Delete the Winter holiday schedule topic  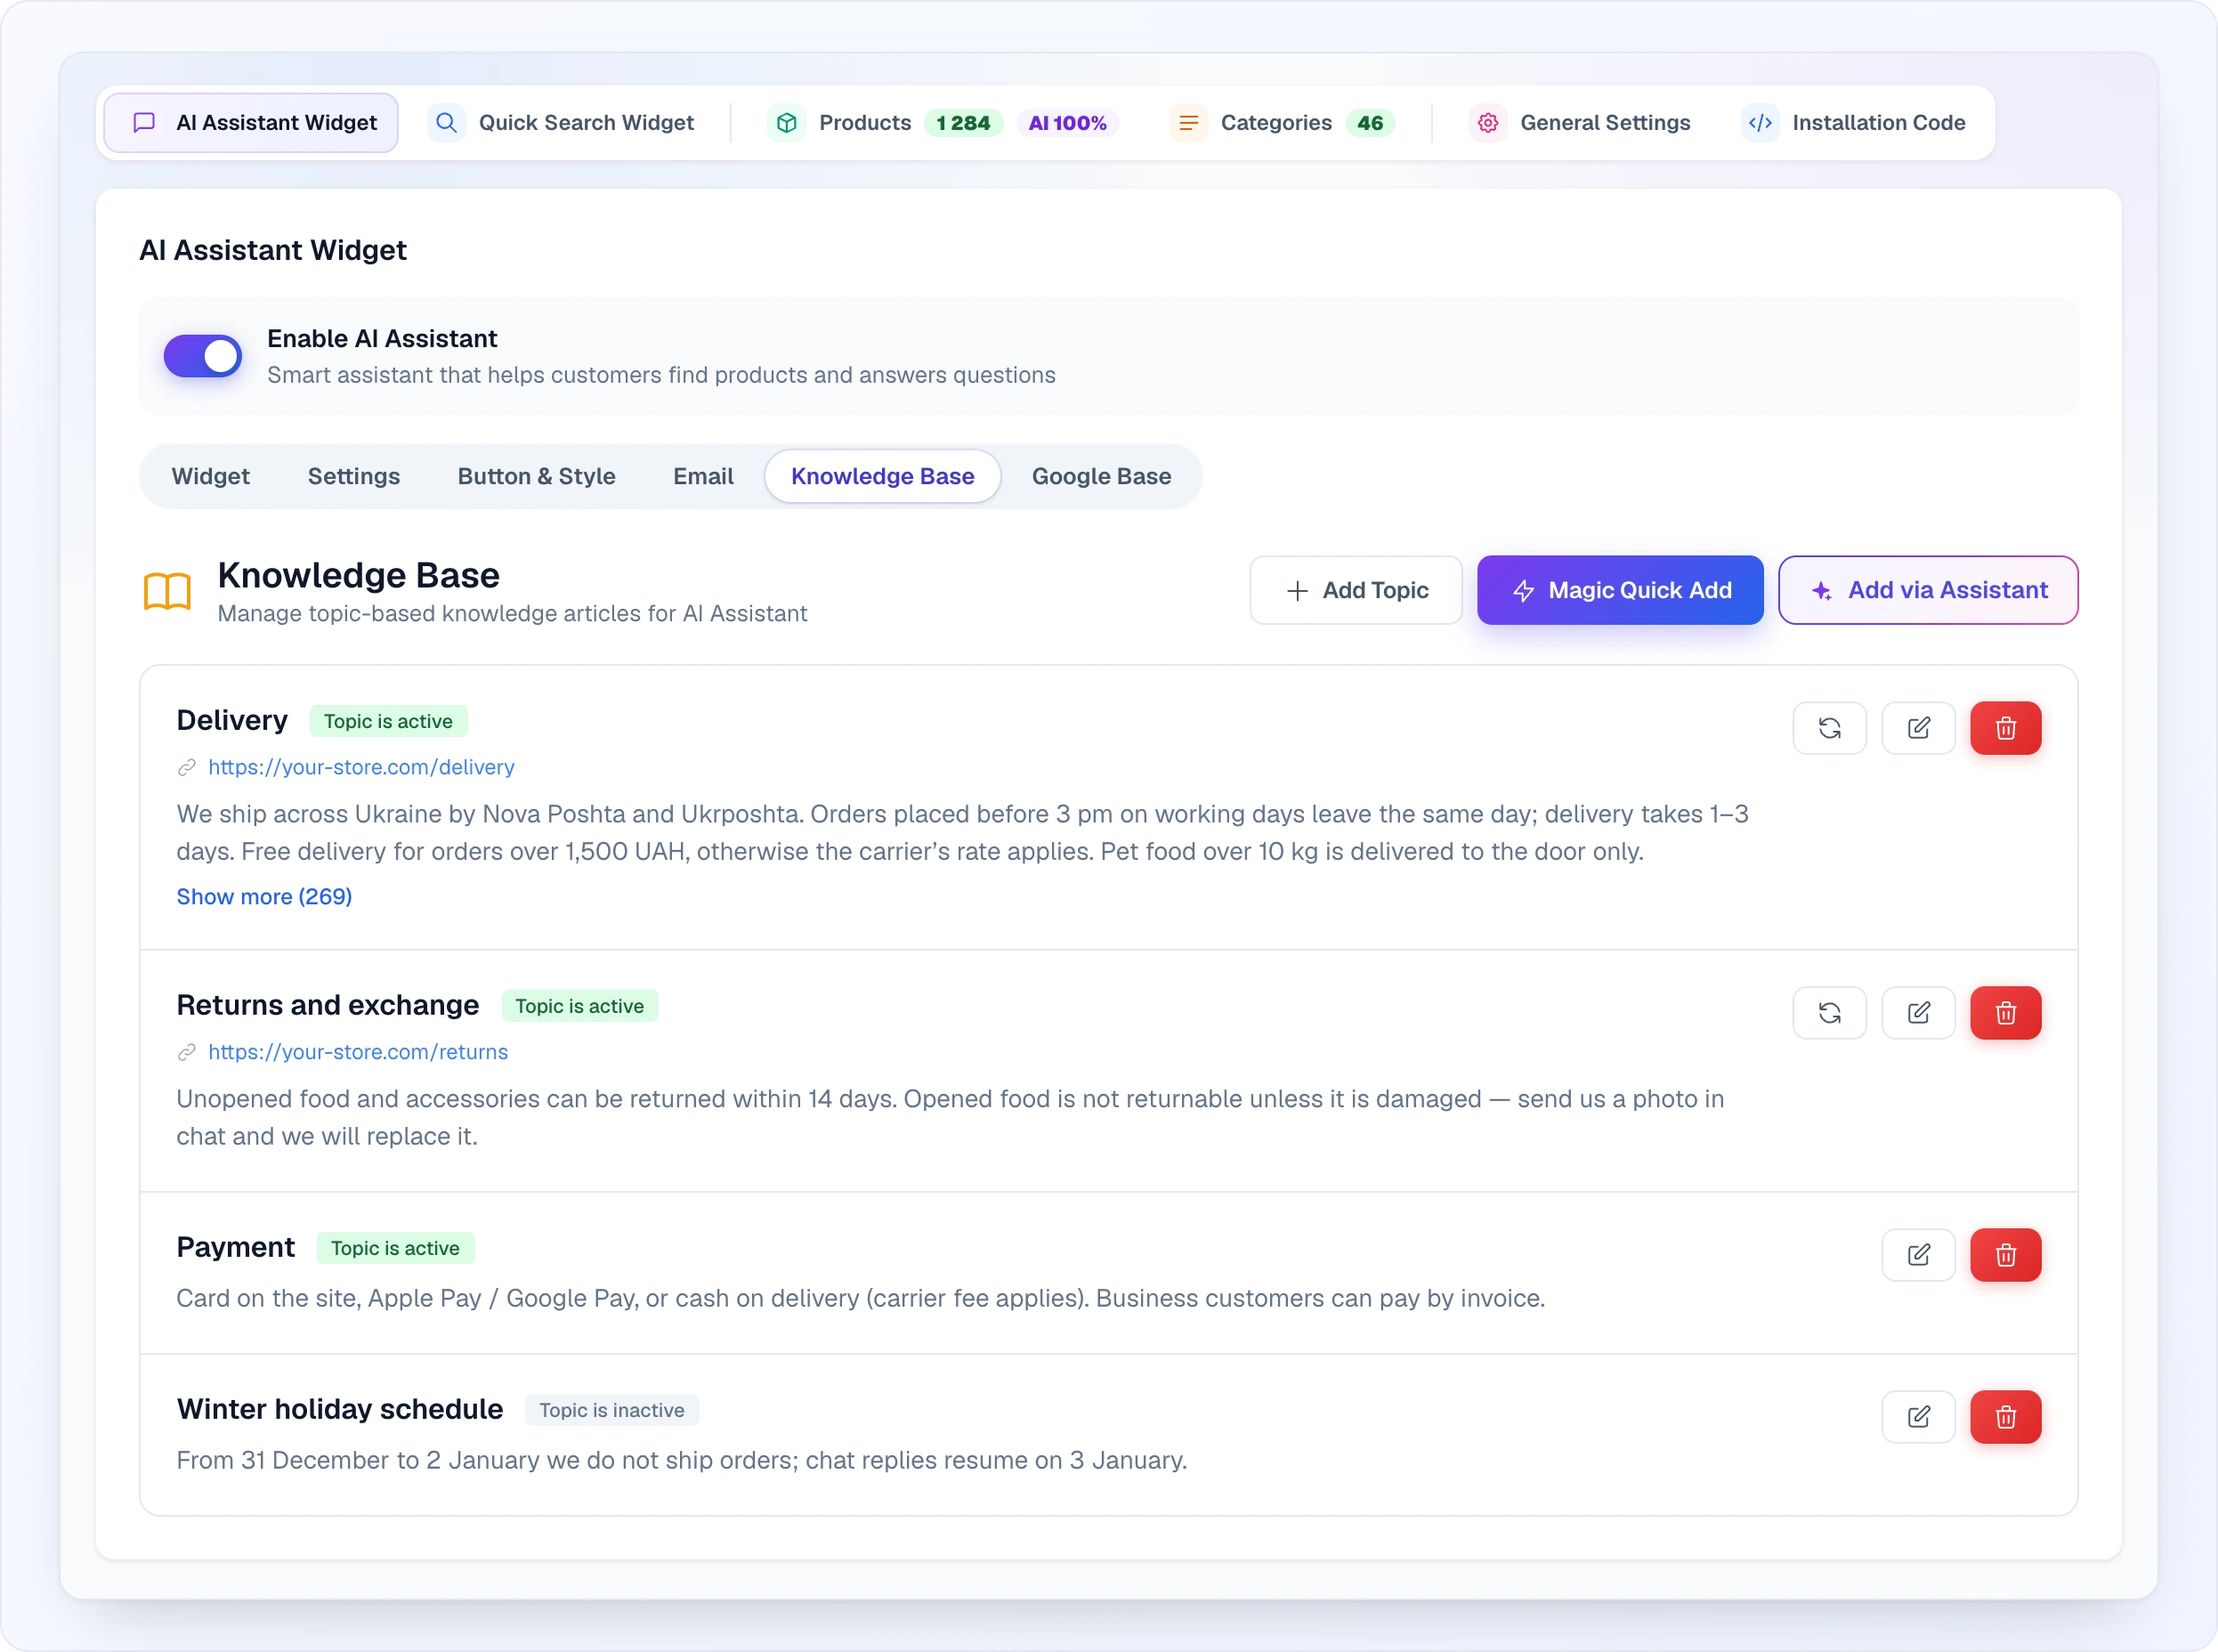[2006, 1417]
